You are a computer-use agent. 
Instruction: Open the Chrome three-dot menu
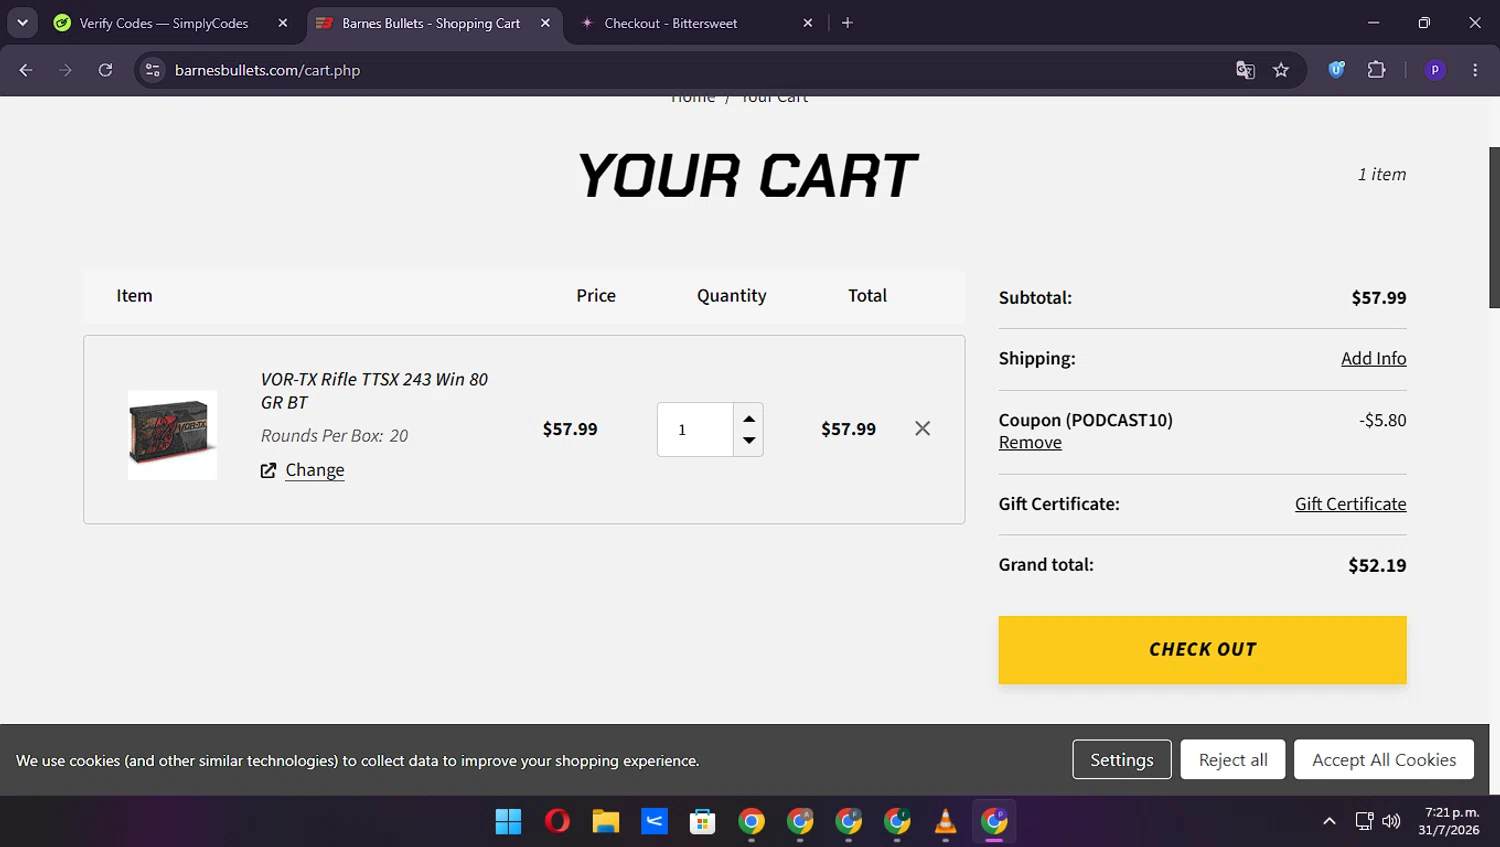(1475, 70)
